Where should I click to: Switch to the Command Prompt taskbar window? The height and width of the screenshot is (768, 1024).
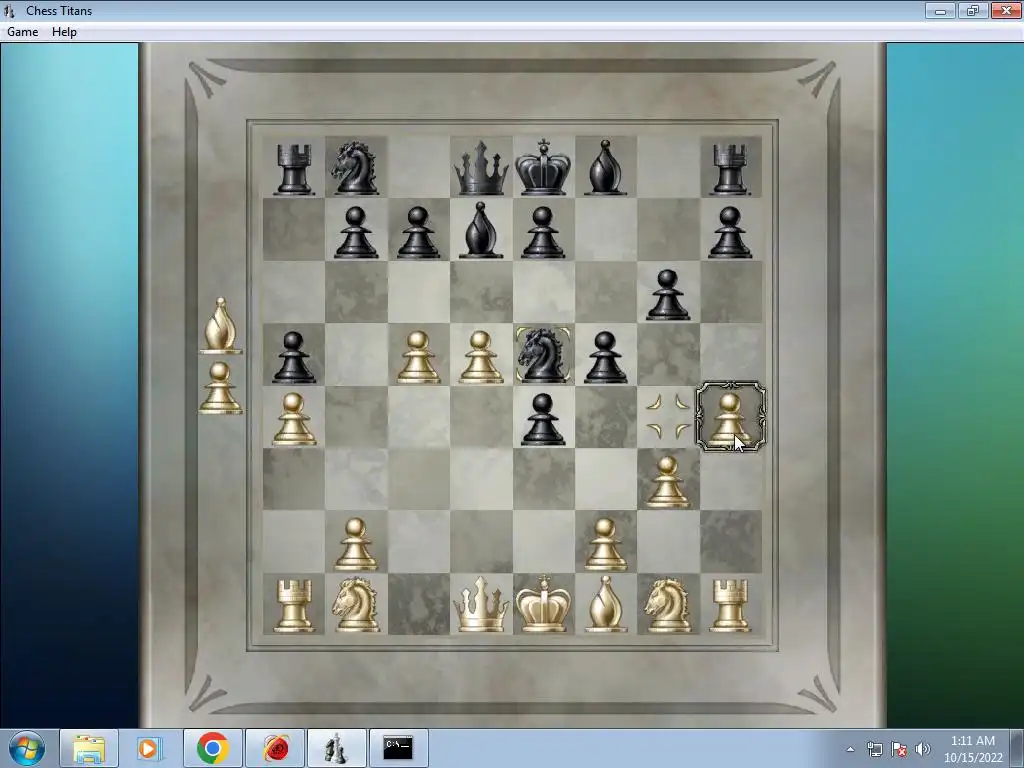pos(398,748)
